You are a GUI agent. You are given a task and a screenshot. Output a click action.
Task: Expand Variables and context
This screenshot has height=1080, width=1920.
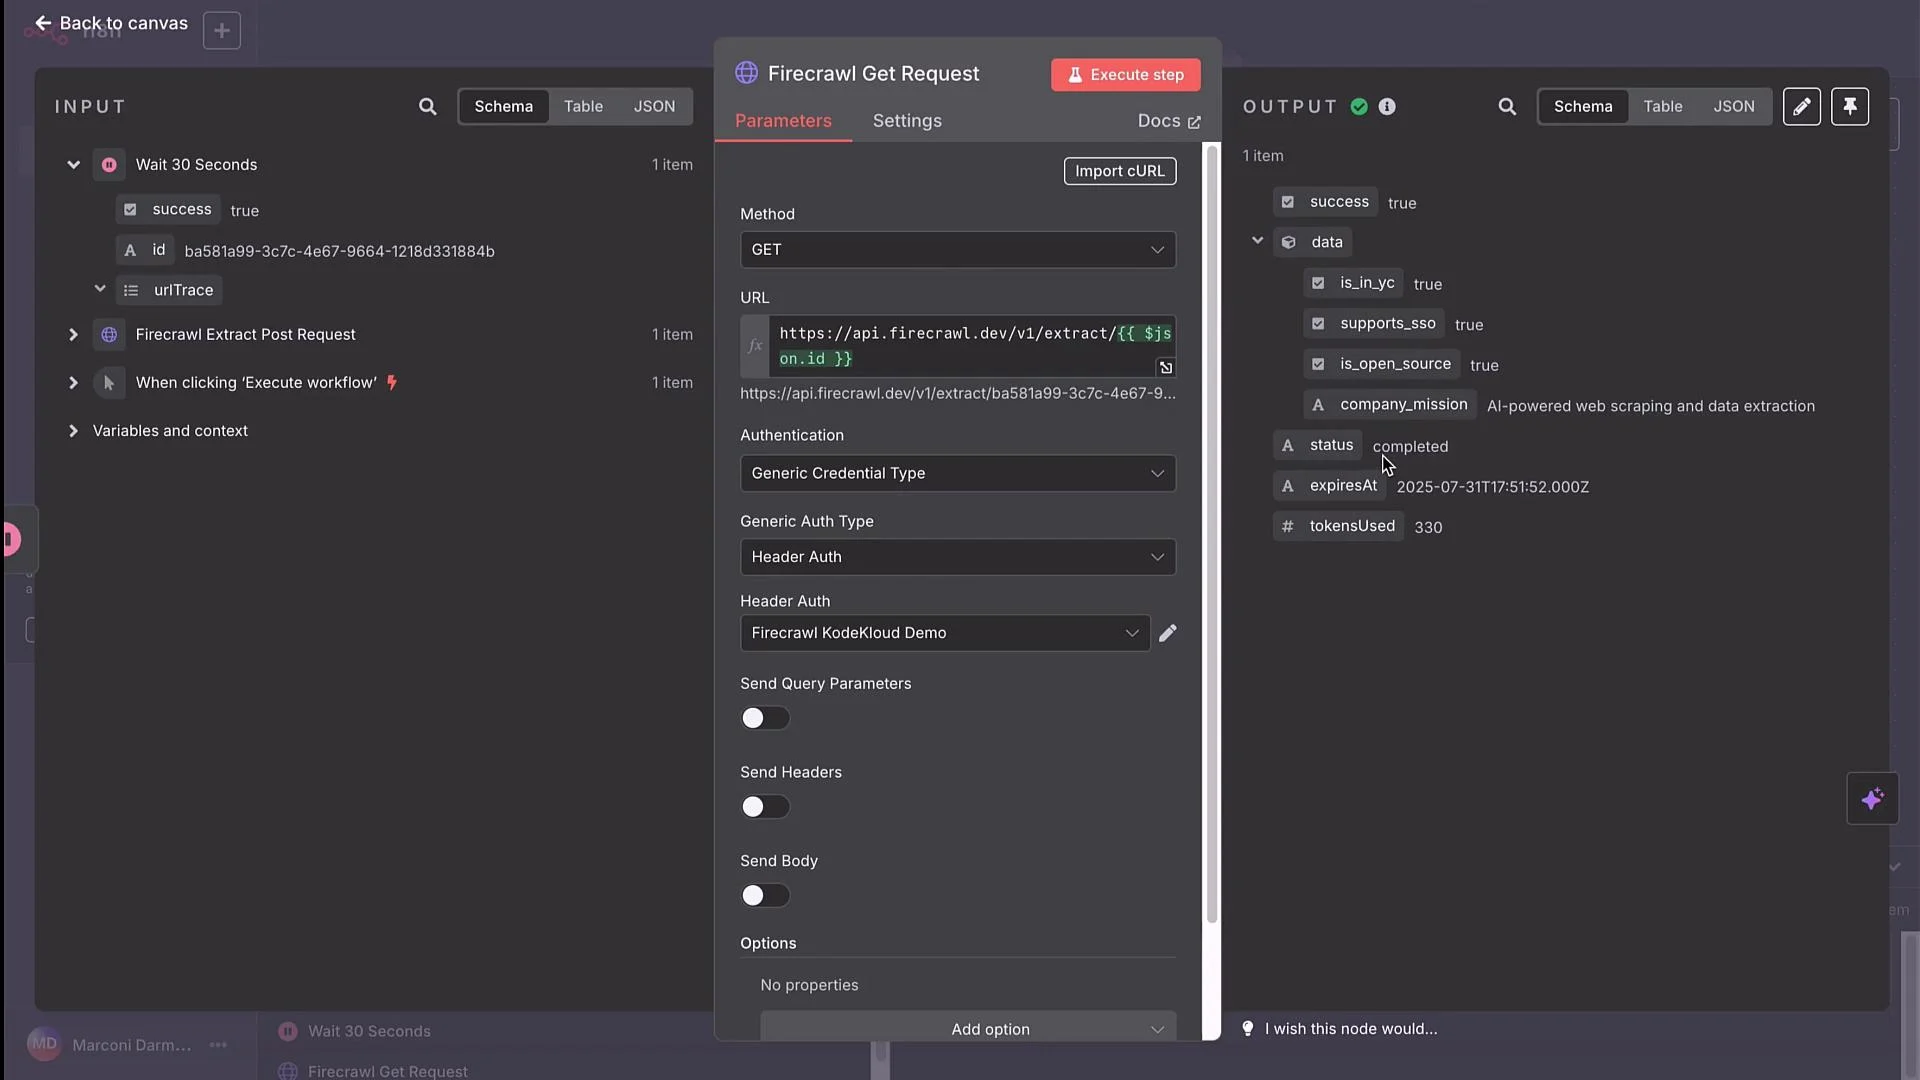tap(73, 430)
